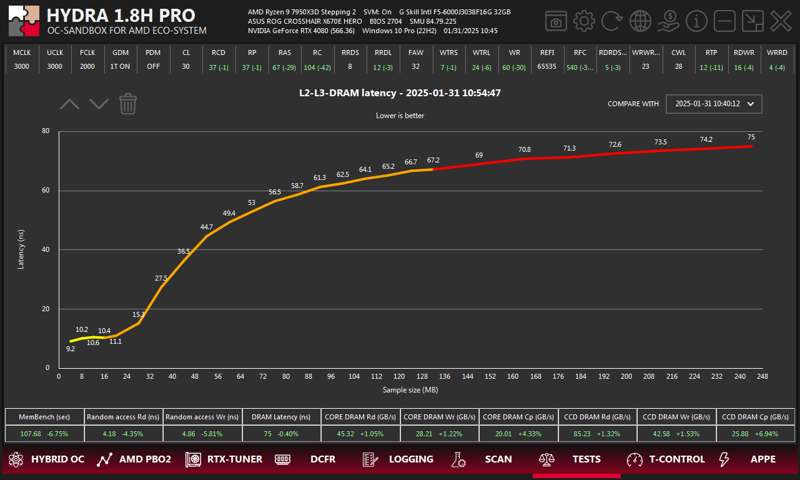Open the AMD PBO2 tab
The width and height of the screenshot is (800, 480).
[x=134, y=460]
